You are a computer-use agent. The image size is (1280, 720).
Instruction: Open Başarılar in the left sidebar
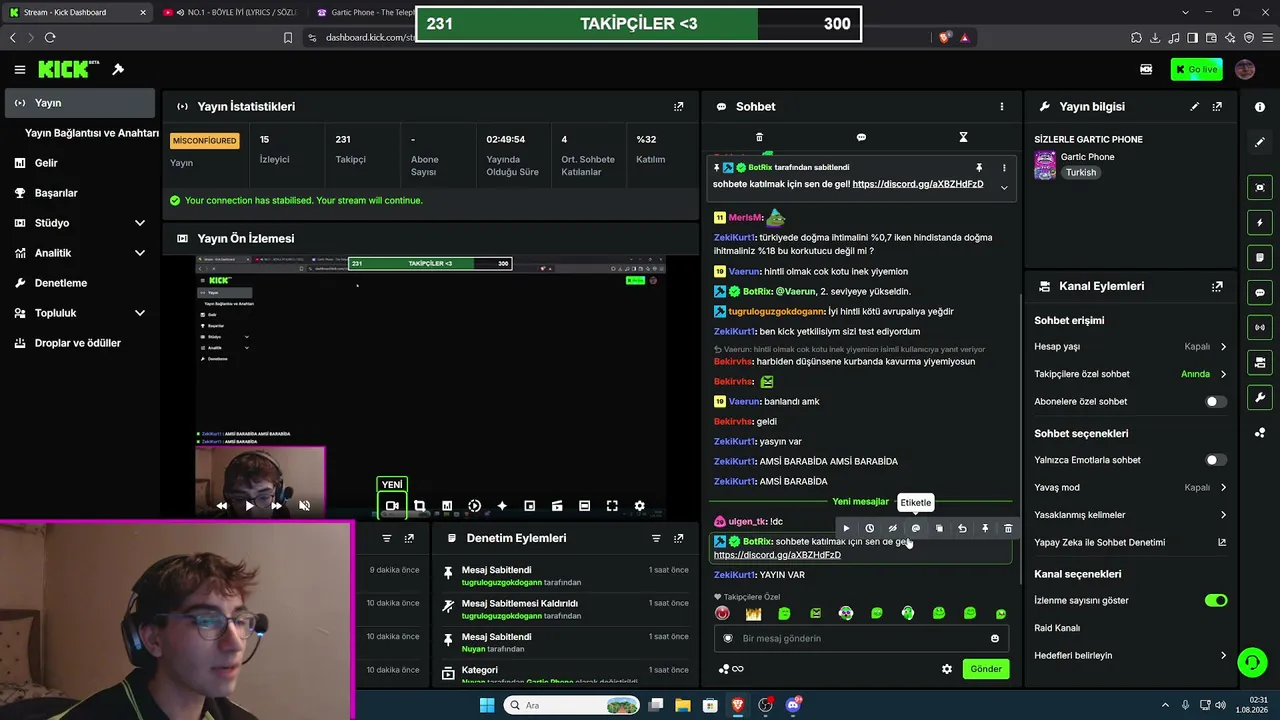coord(80,193)
